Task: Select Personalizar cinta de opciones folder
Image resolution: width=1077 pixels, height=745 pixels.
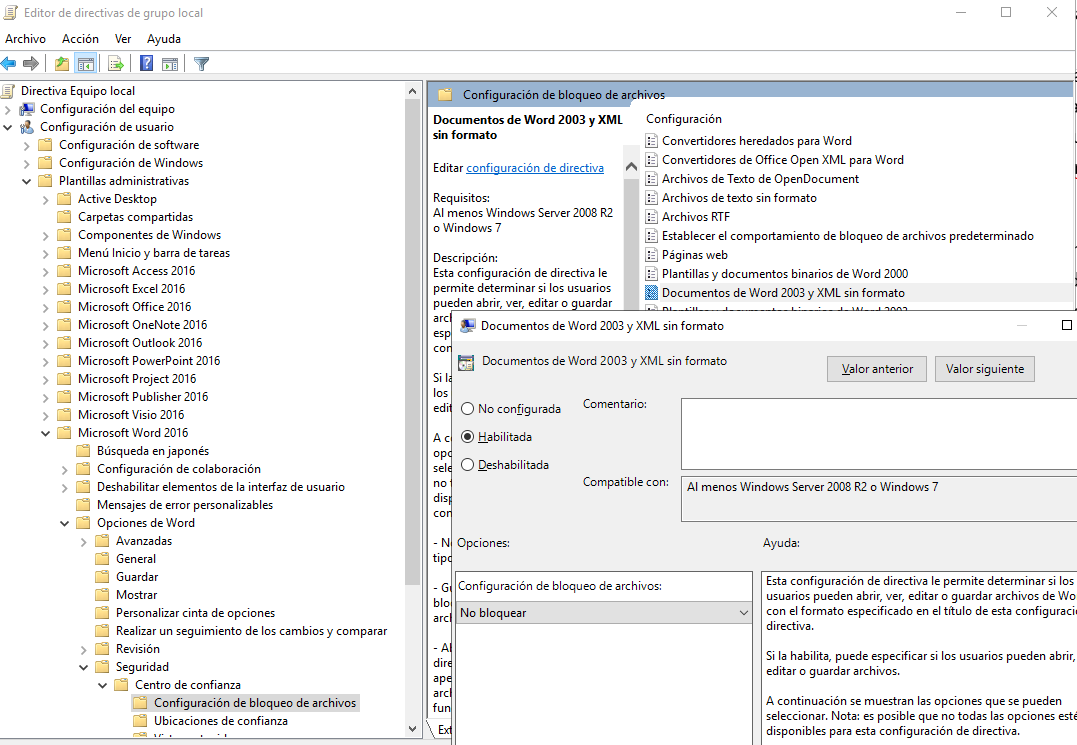Action: 195,612
